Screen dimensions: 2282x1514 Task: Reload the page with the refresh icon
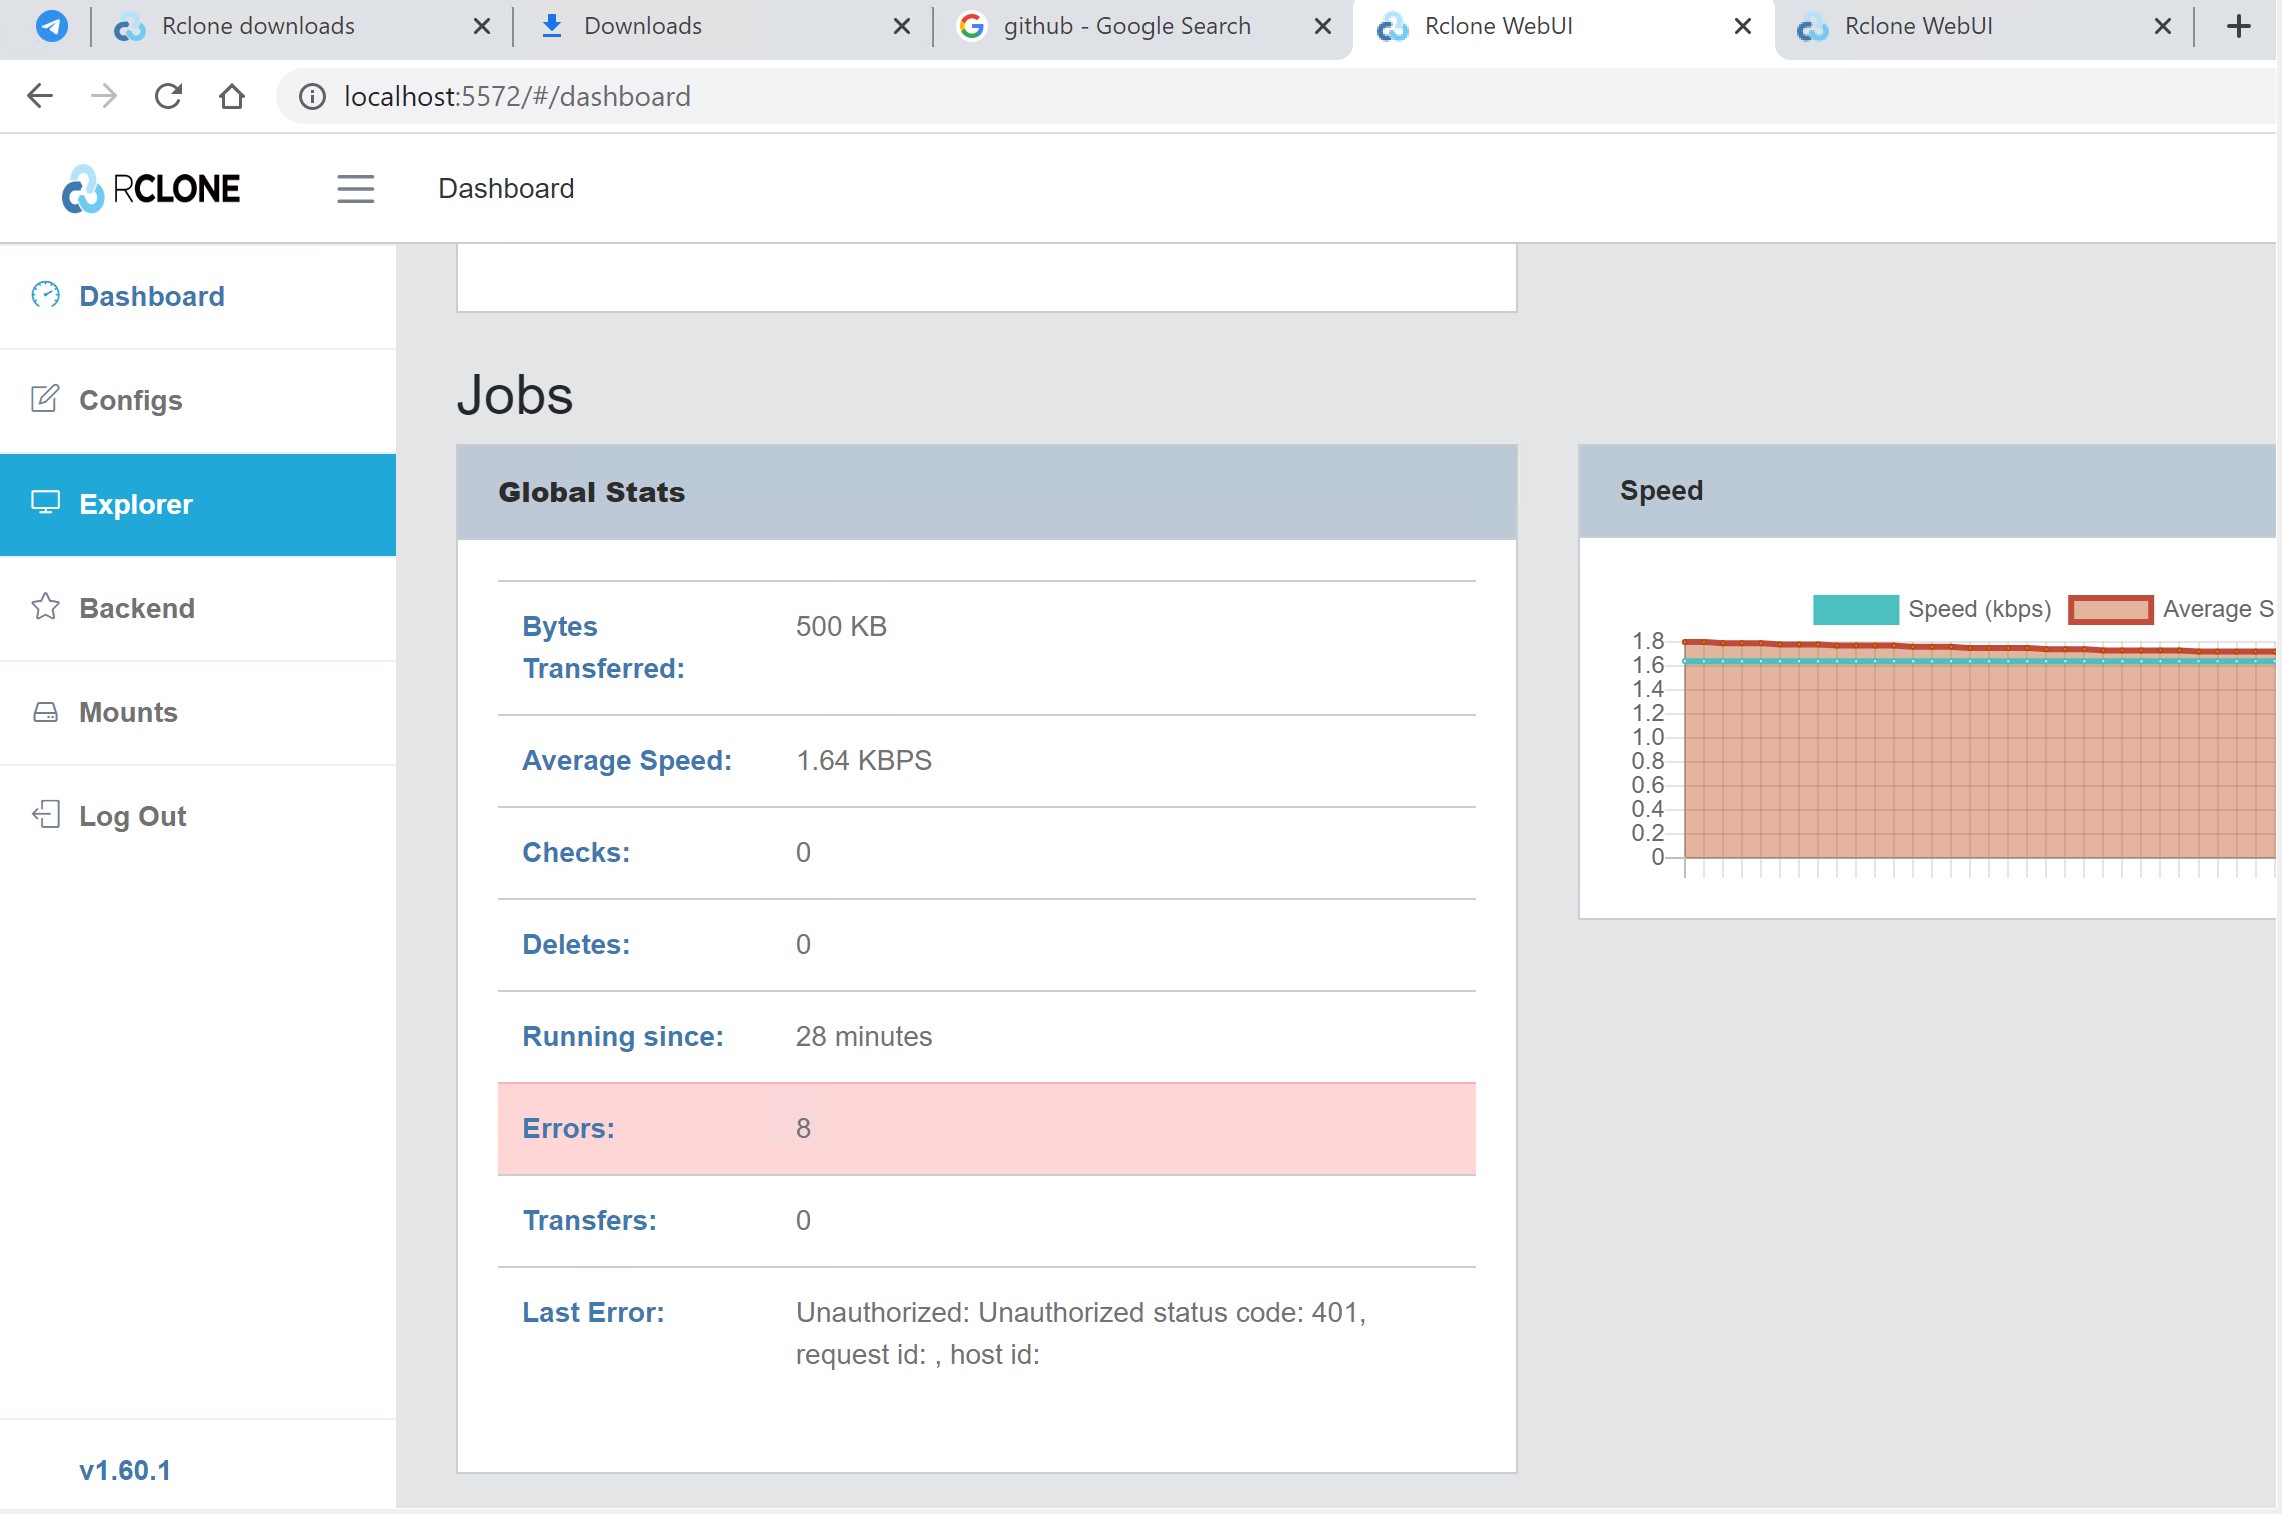(168, 95)
